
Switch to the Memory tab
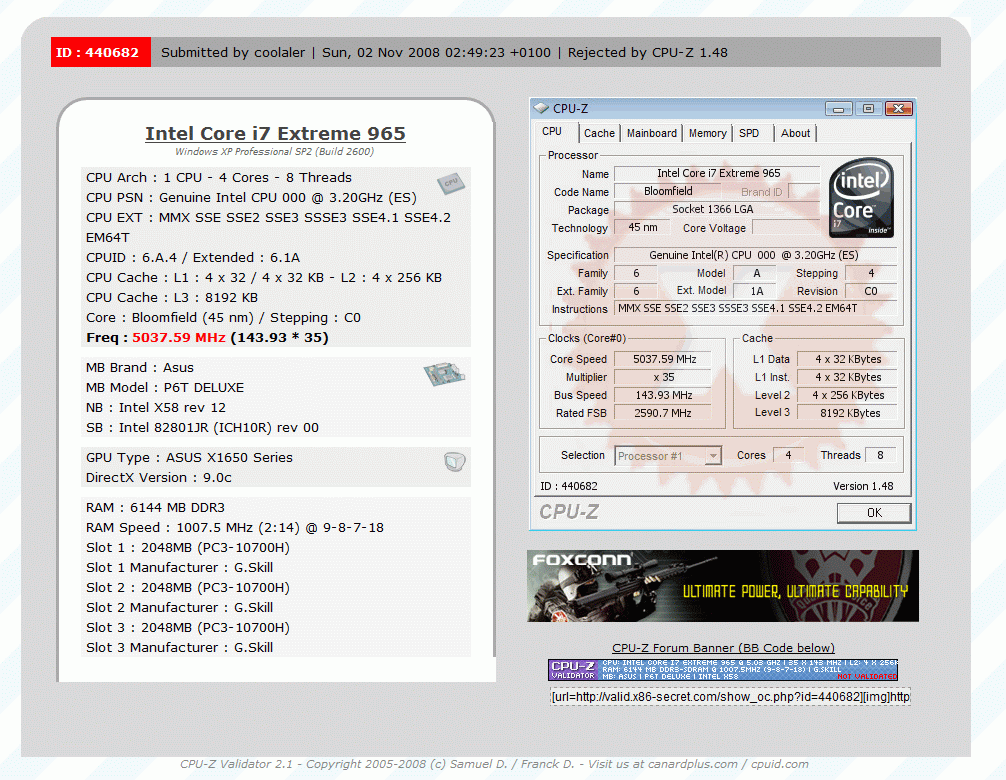tap(708, 133)
